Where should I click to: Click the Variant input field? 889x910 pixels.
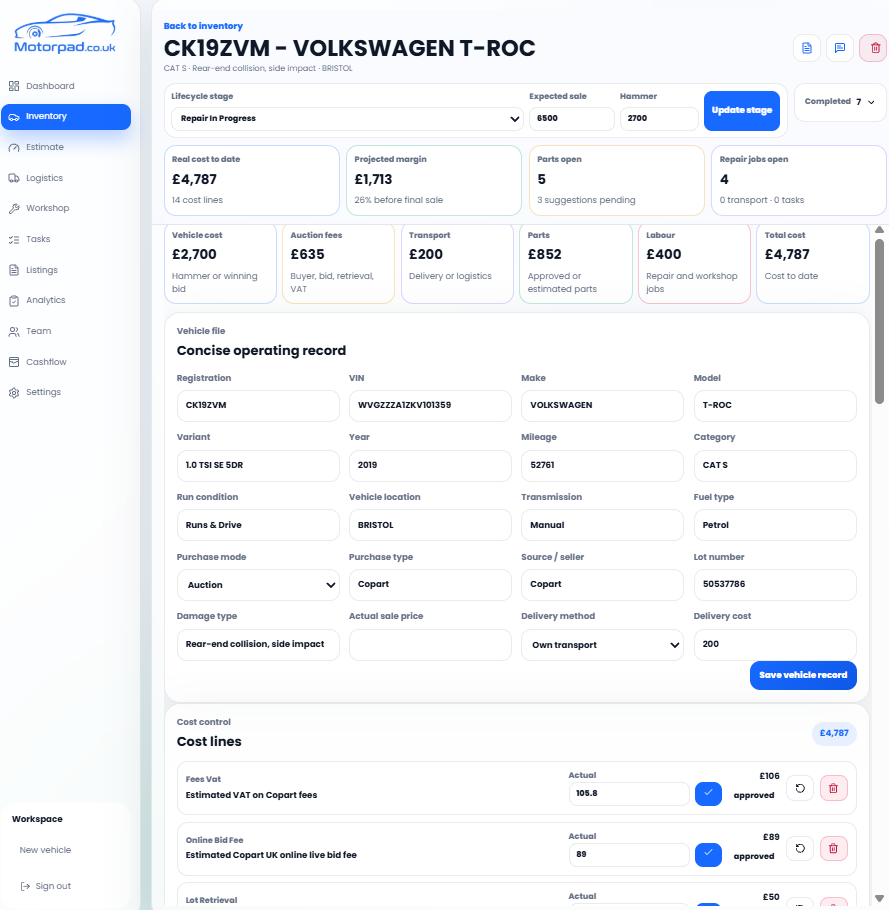click(x=258, y=465)
